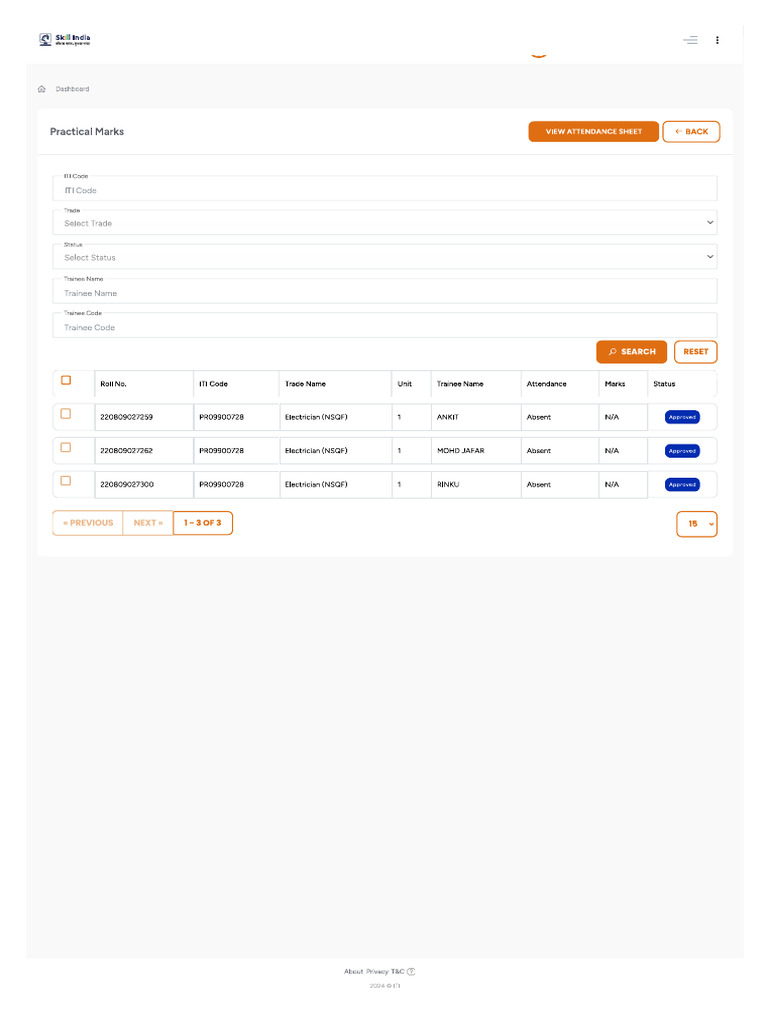Click the Trainee Name column header

coord(460,384)
